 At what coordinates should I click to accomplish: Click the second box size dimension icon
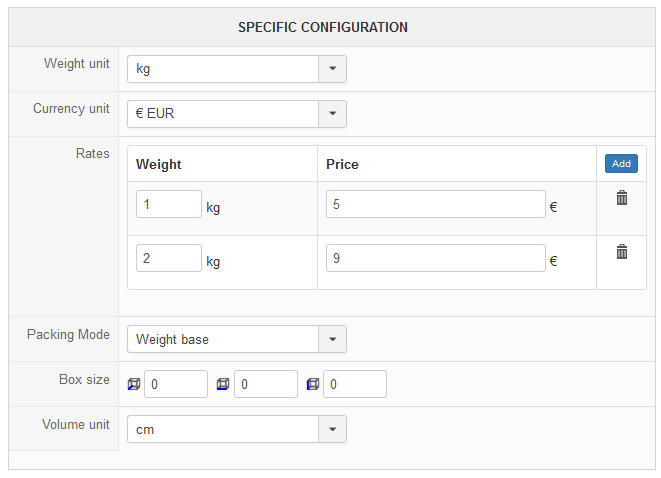pos(223,384)
